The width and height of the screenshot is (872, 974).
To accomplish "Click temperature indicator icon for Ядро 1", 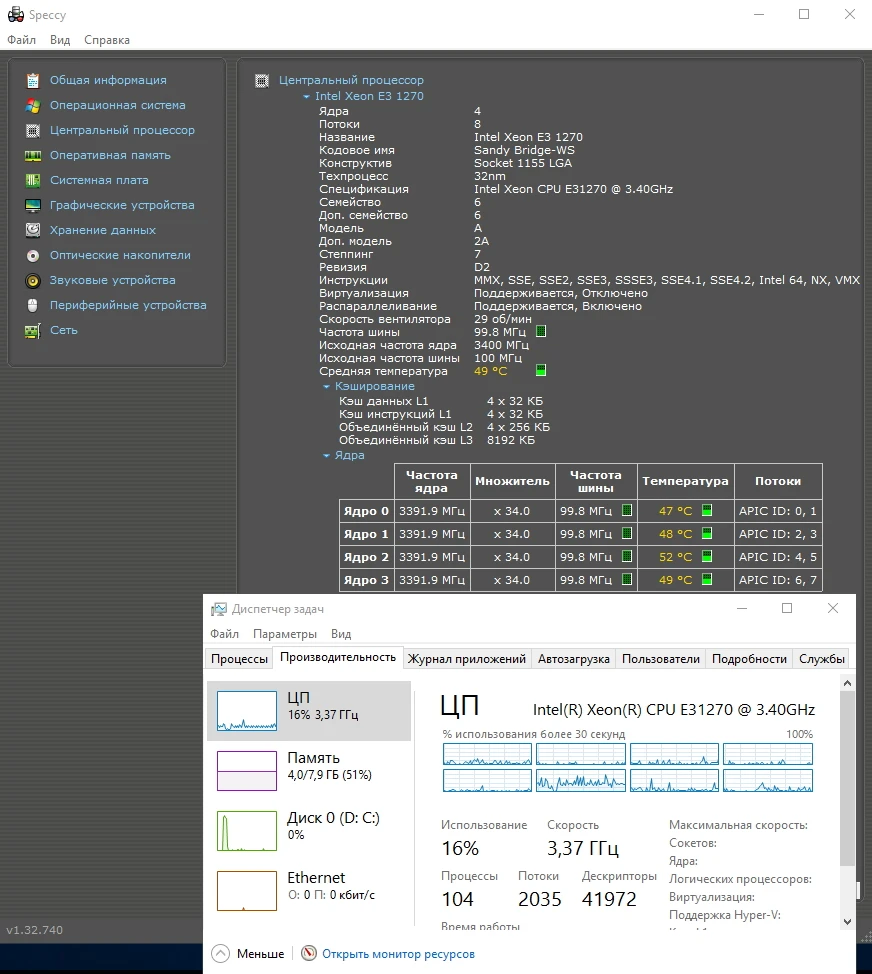I will (x=707, y=534).
